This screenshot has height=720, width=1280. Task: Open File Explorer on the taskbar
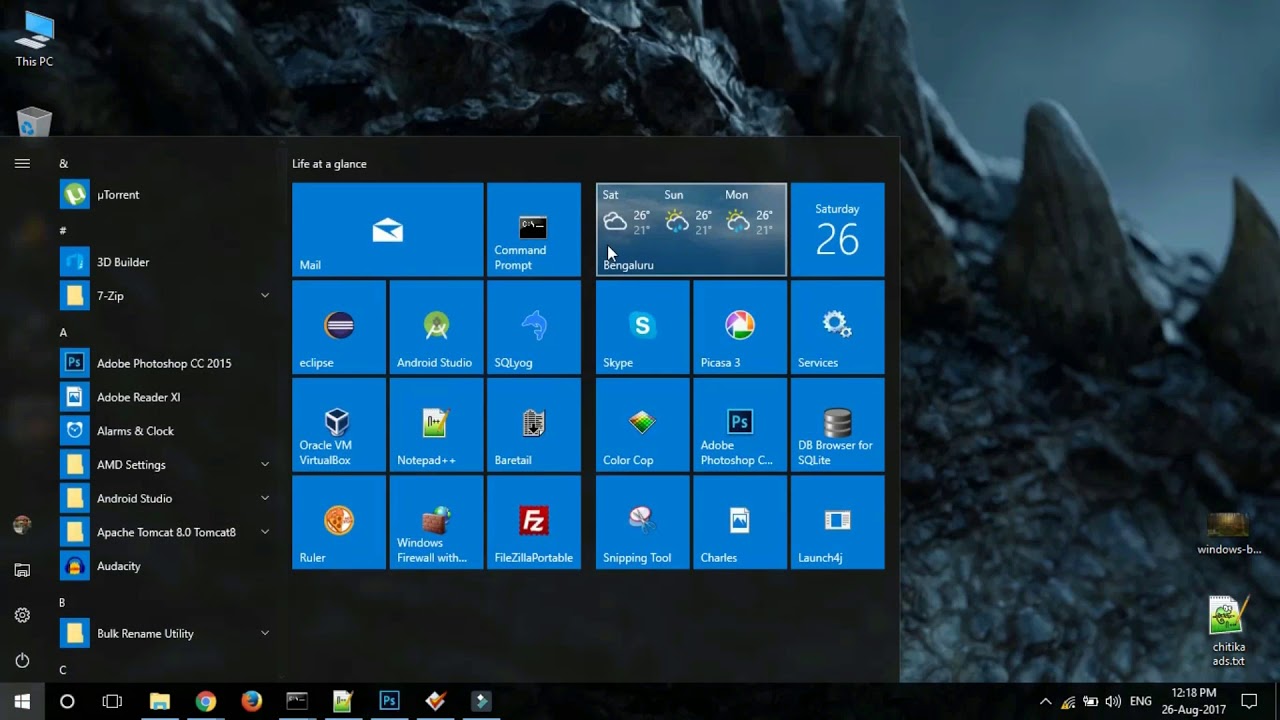coord(160,701)
